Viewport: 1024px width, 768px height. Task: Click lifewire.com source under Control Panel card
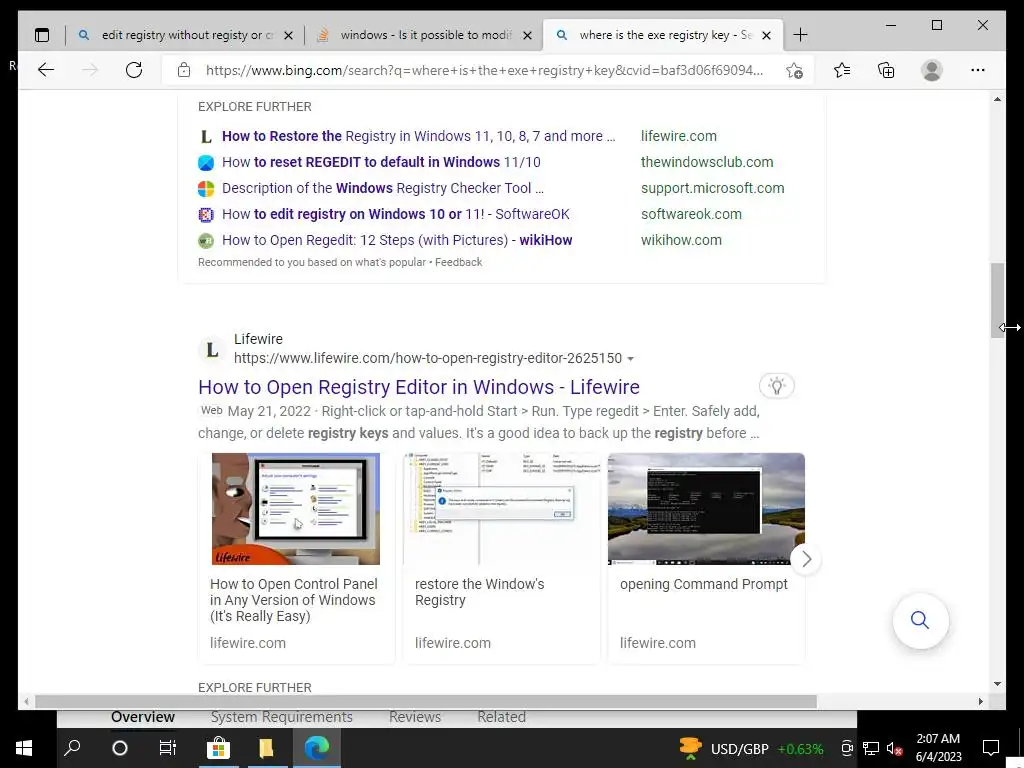(x=248, y=643)
